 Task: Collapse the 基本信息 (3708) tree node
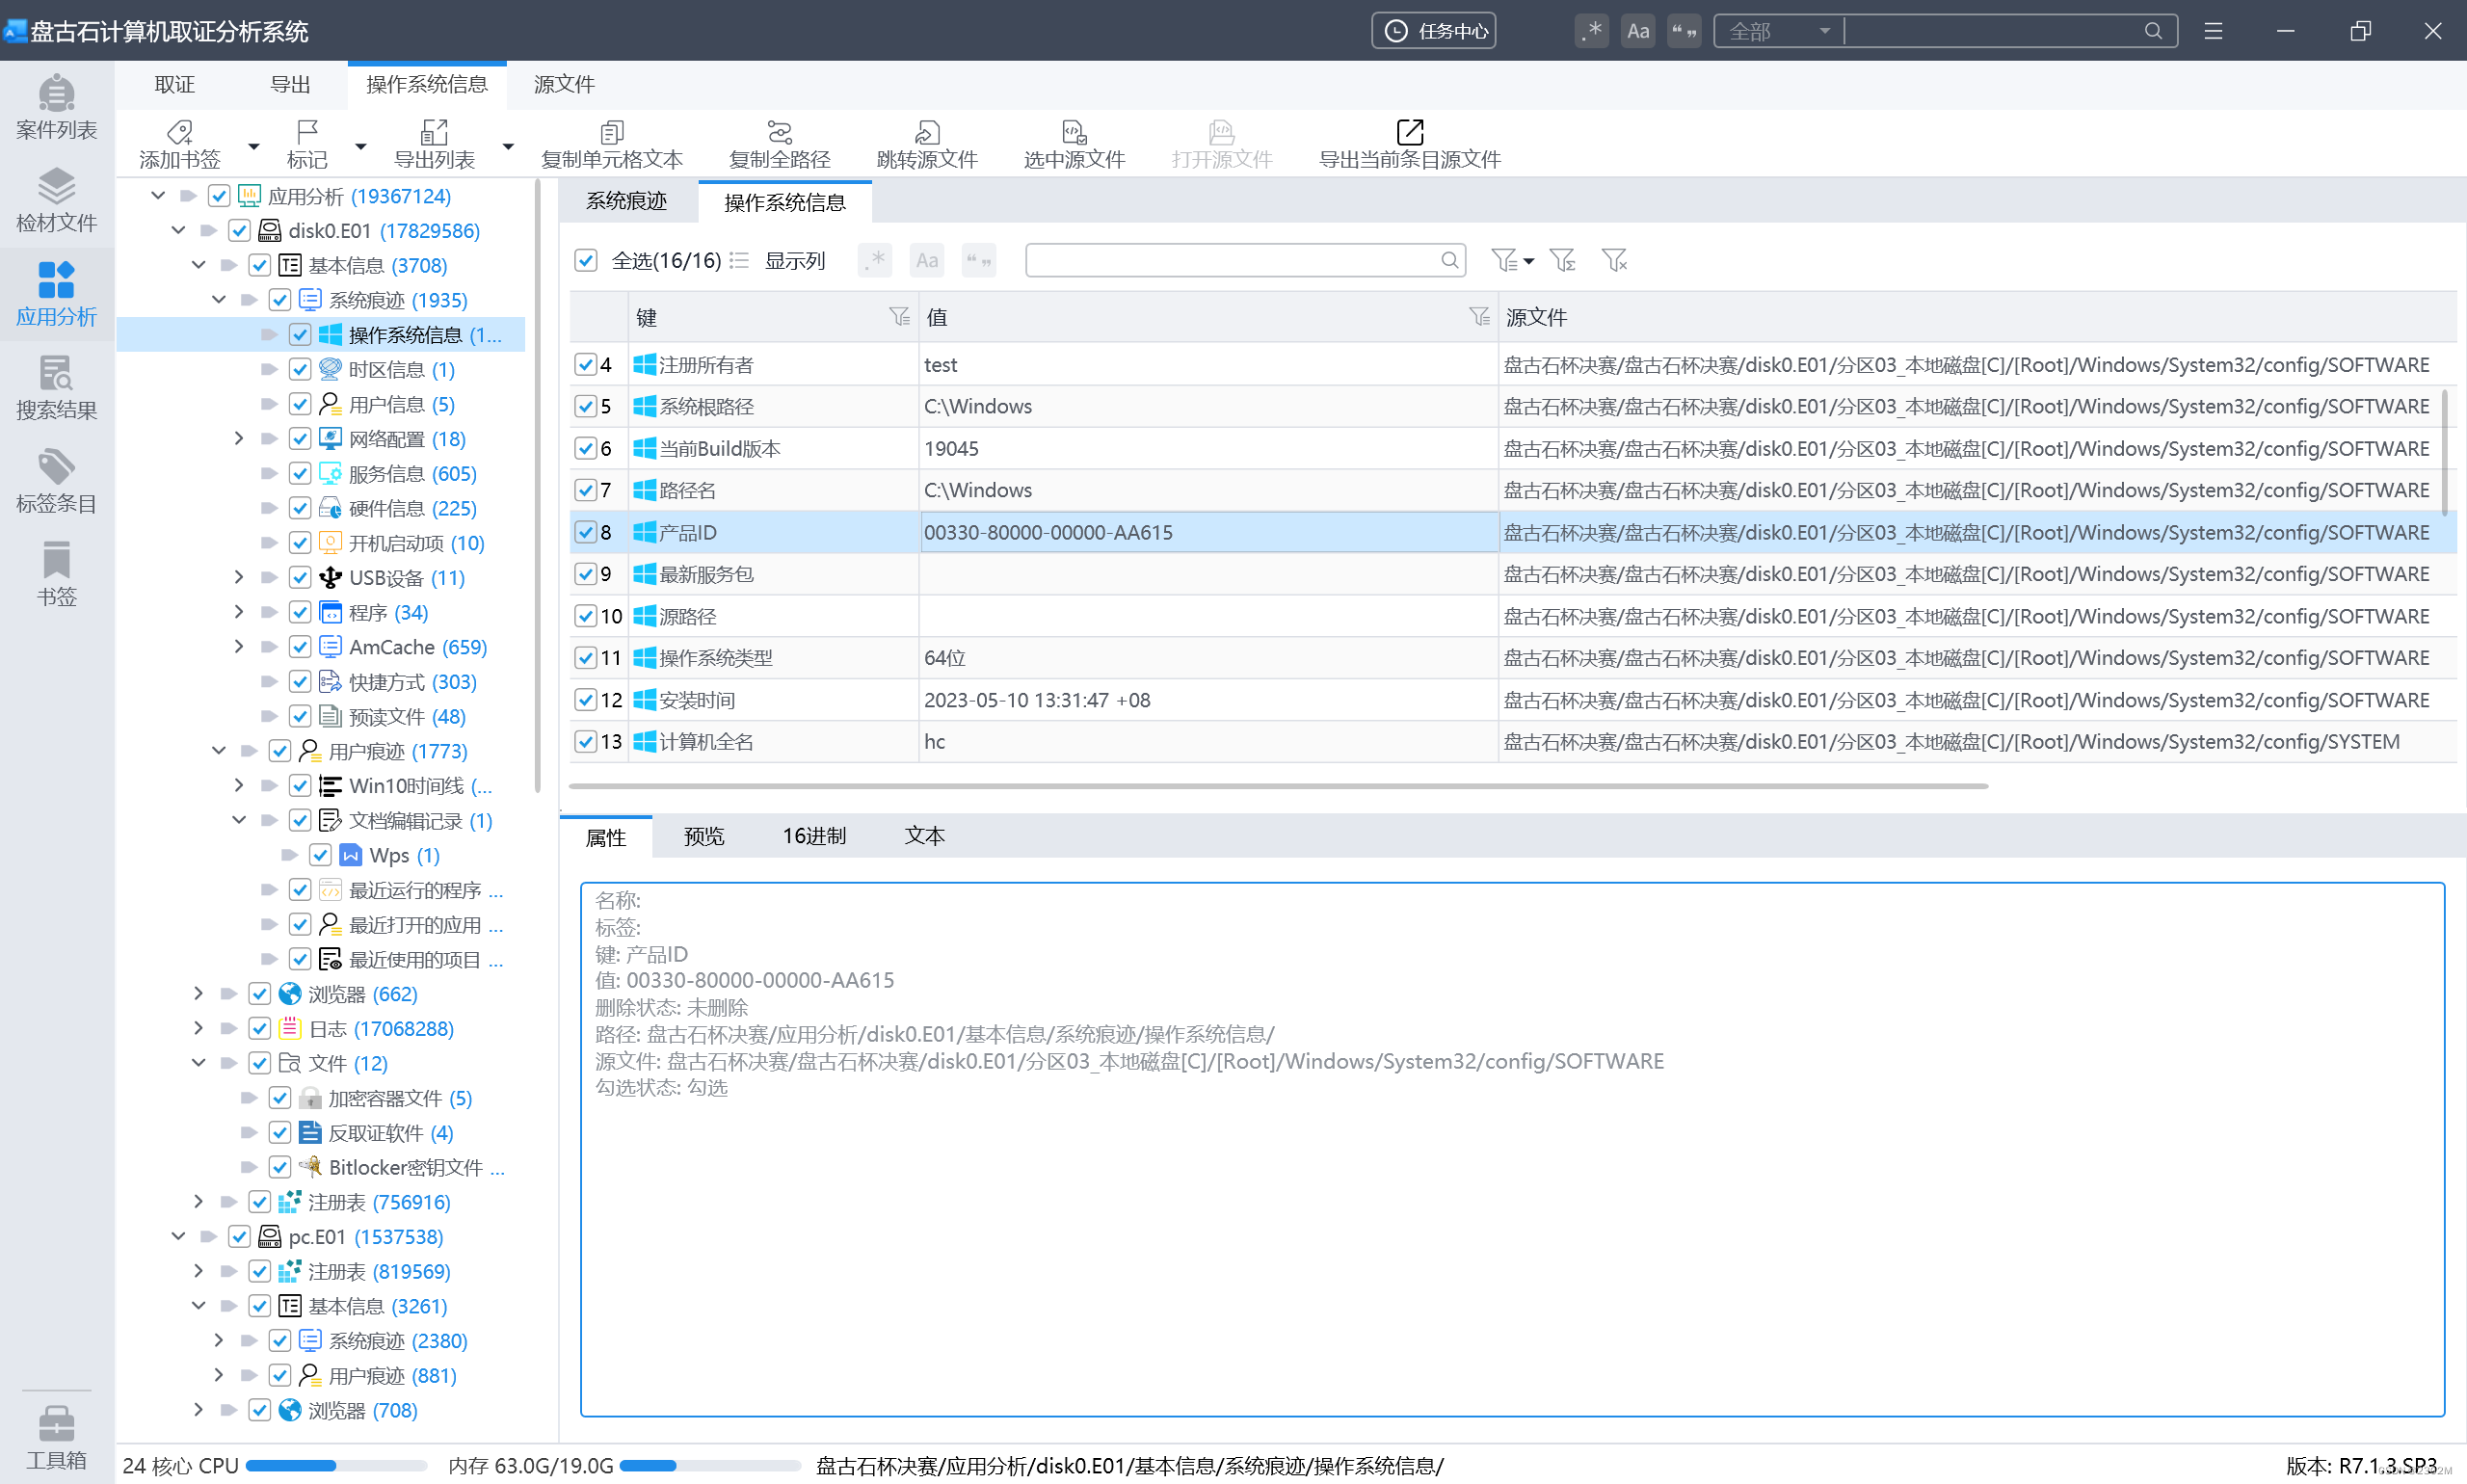(x=198, y=265)
